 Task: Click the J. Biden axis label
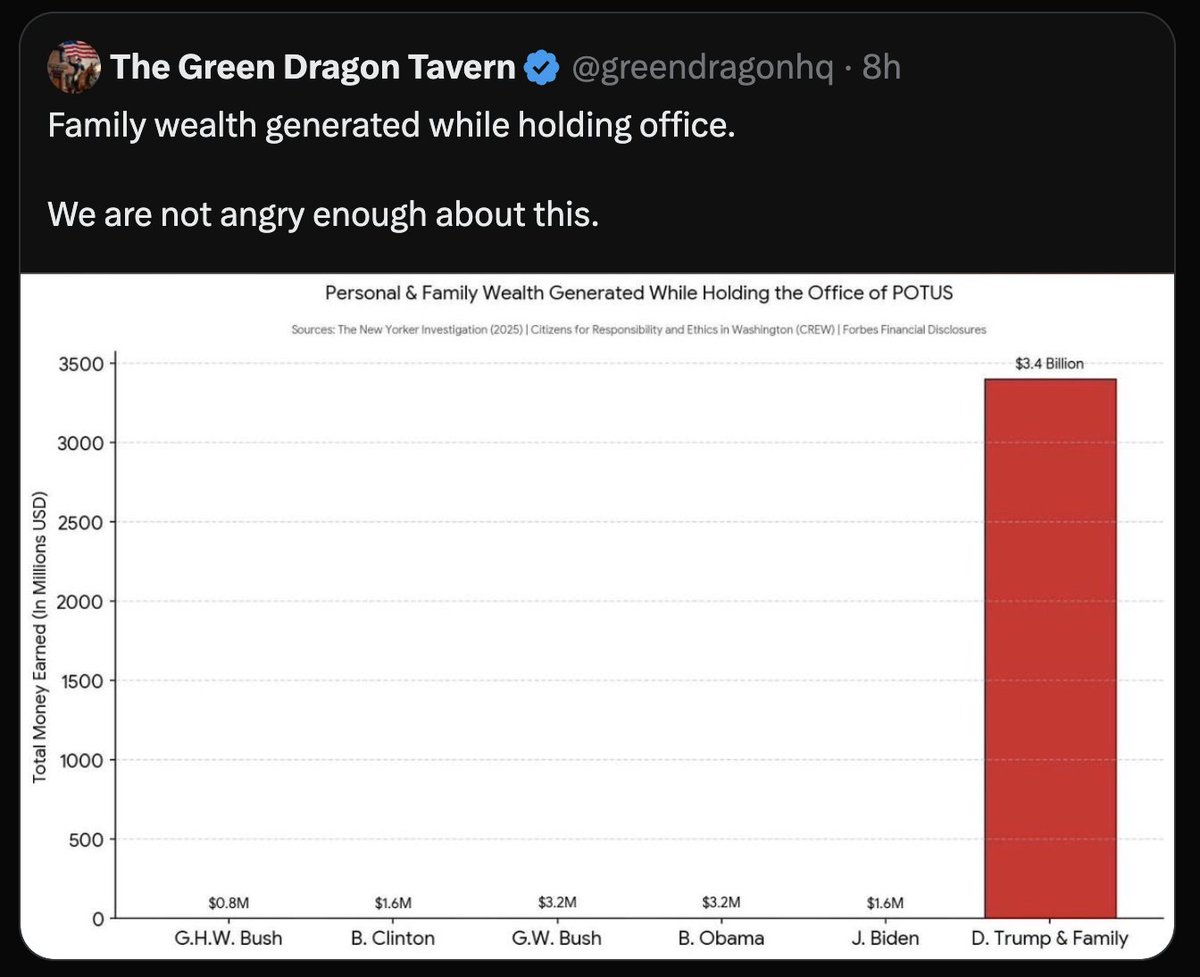coord(885,938)
